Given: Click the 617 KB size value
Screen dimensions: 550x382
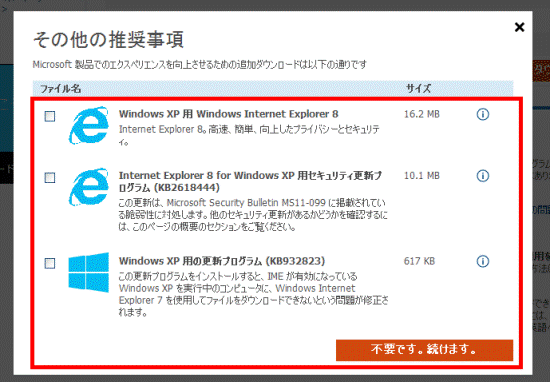Looking at the screenshot, I should click(419, 261).
